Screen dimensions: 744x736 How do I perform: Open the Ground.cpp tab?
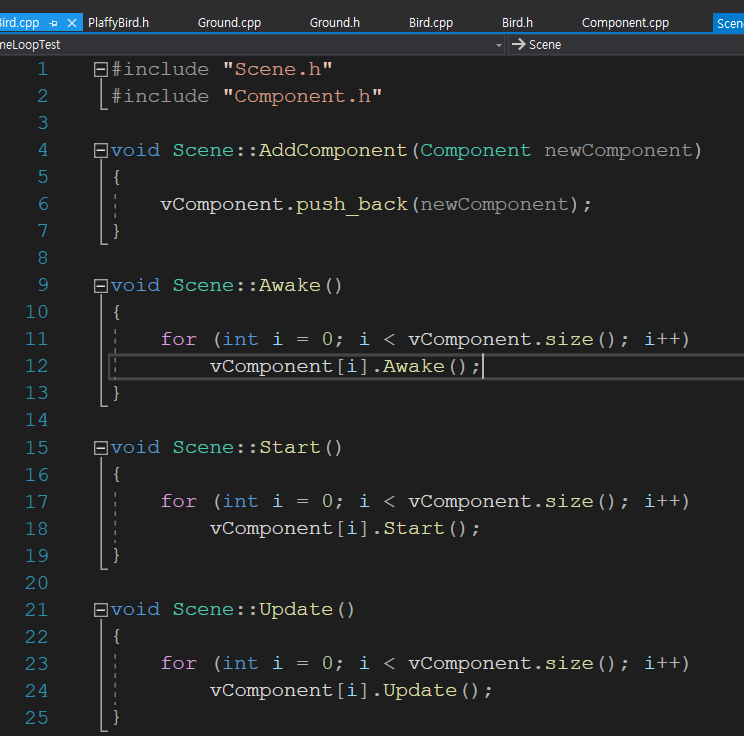click(x=231, y=23)
